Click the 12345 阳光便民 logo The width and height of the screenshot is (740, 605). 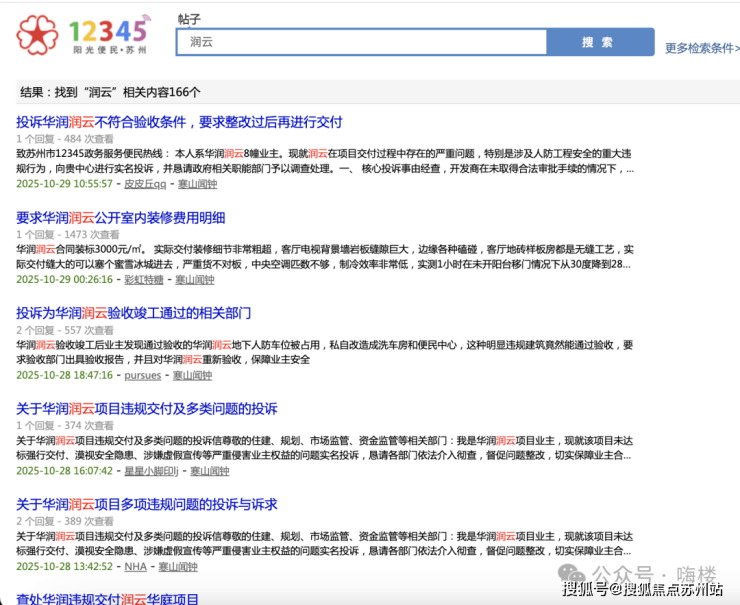(x=82, y=35)
